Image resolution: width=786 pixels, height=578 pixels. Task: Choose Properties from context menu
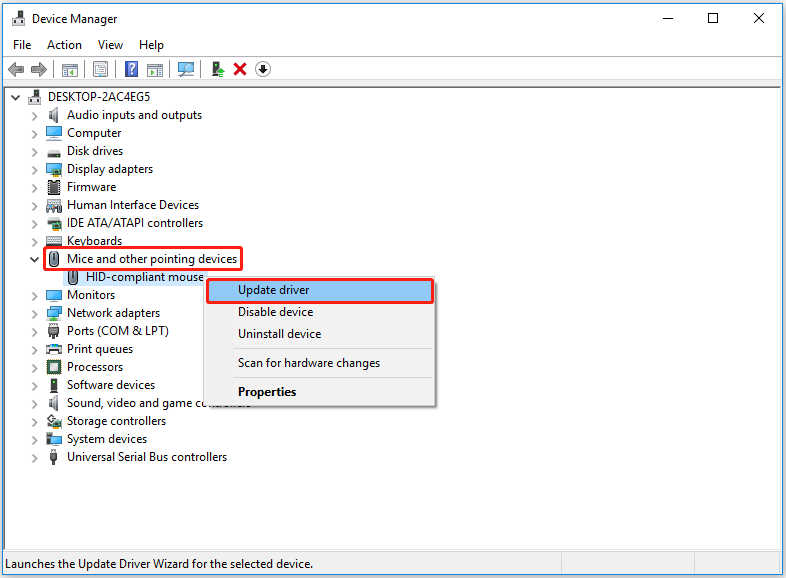tap(320, 392)
